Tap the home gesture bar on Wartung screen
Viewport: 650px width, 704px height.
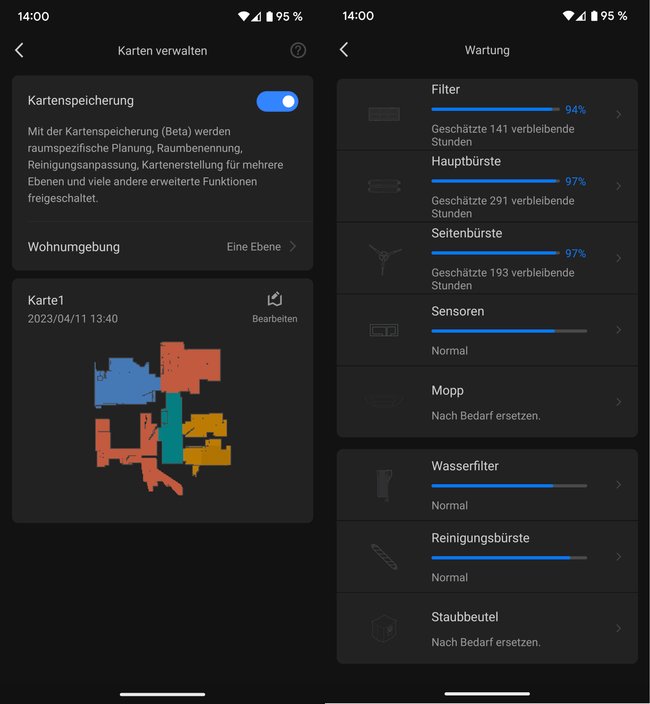click(487, 694)
